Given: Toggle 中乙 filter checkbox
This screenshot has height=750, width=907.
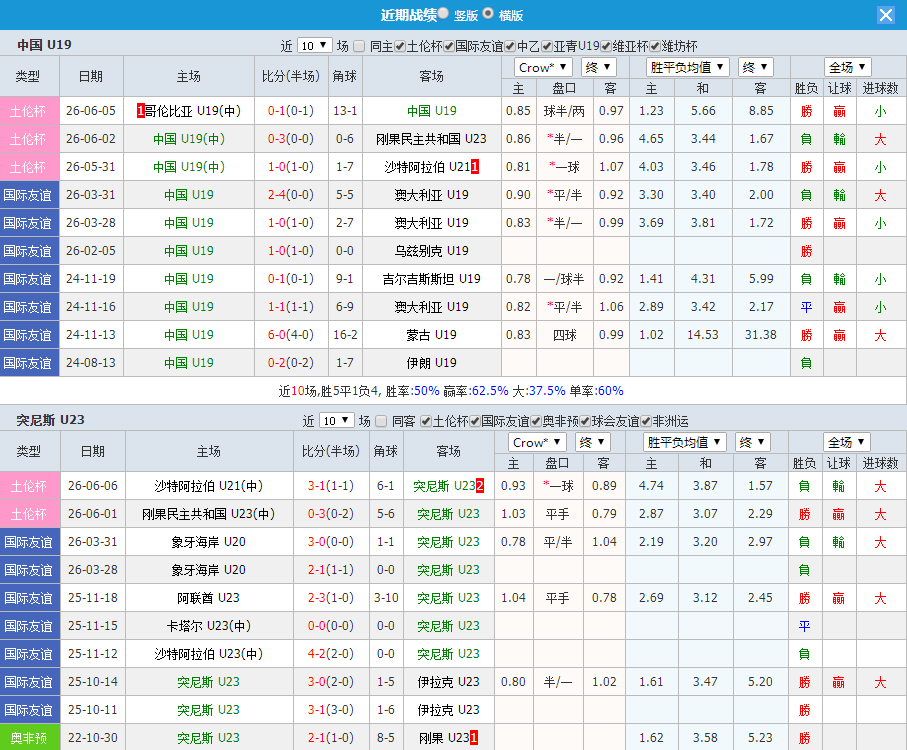Looking at the screenshot, I should point(510,46).
